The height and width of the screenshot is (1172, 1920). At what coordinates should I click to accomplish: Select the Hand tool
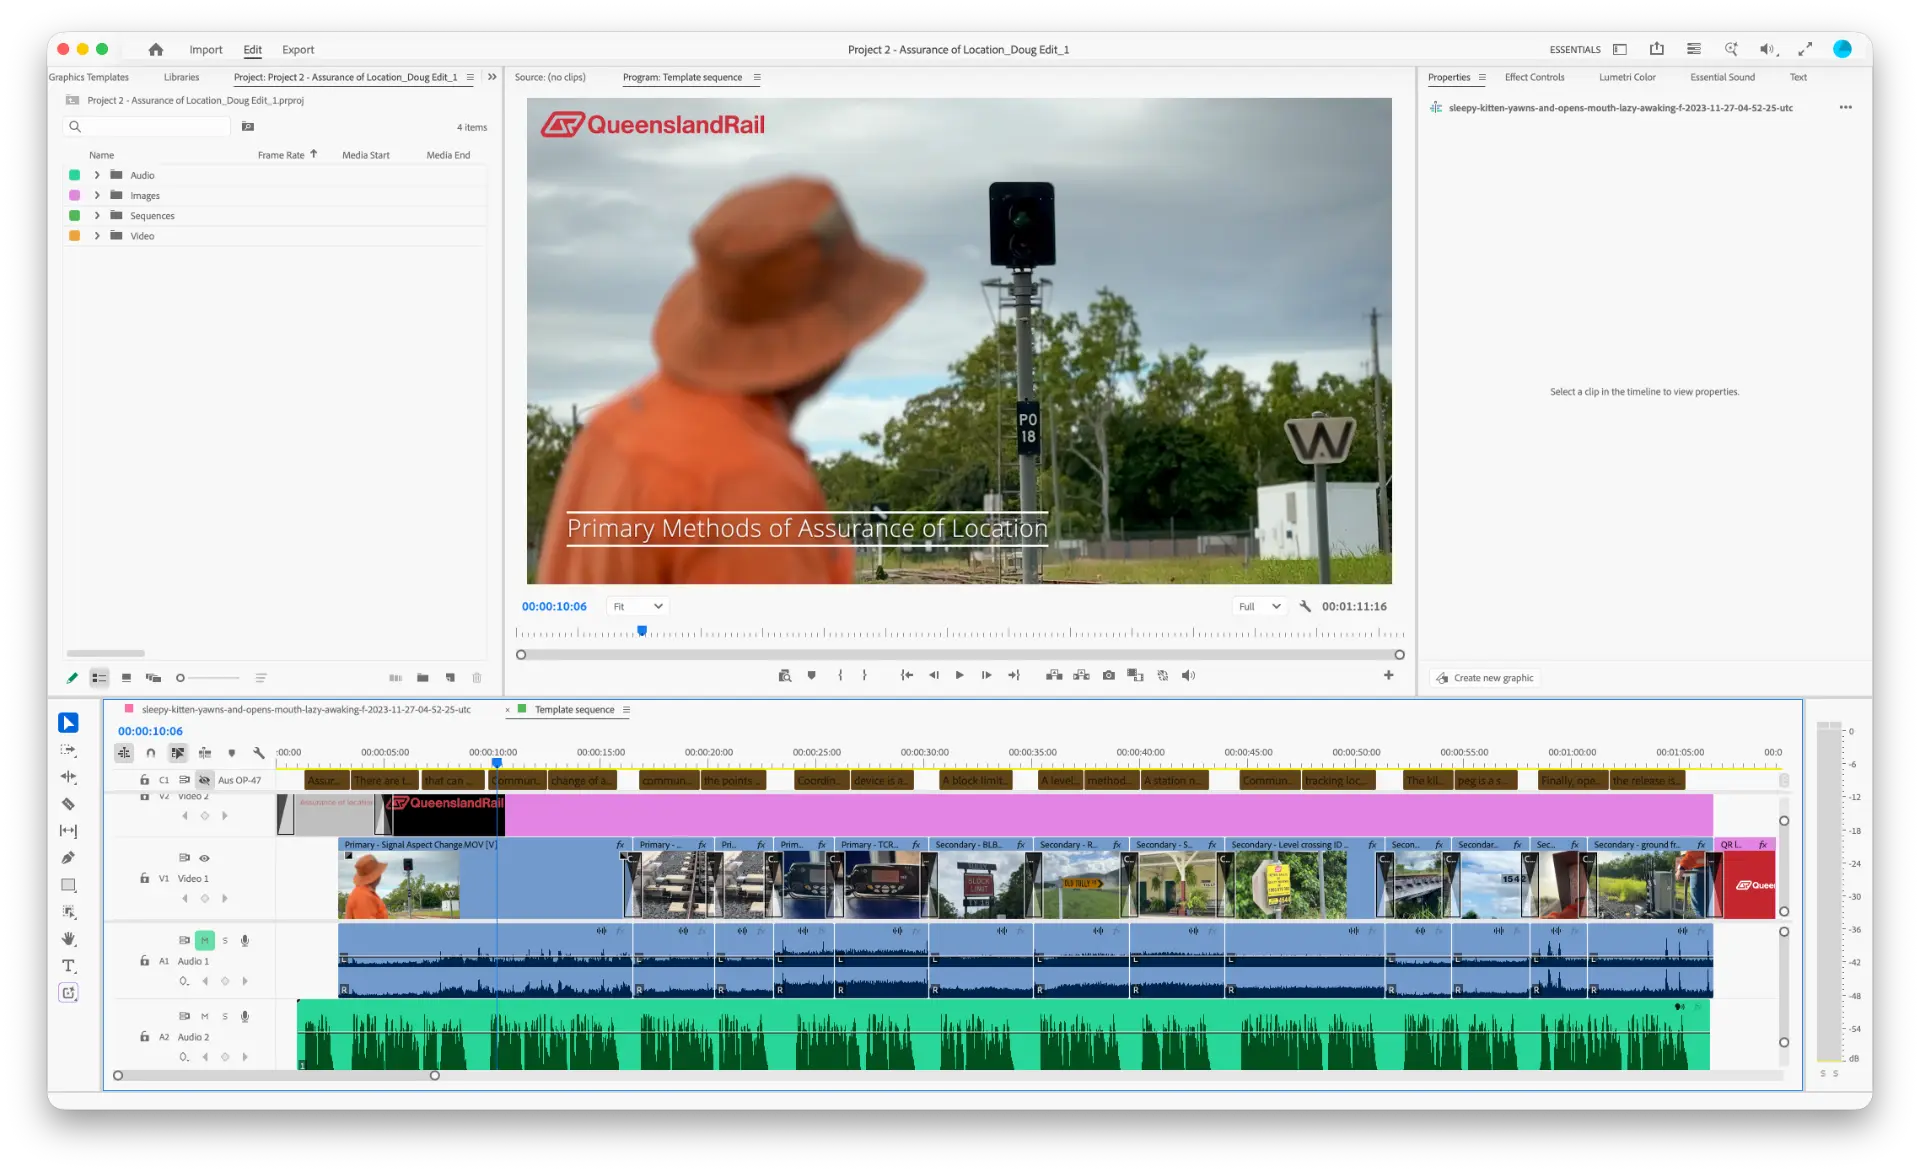click(x=68, y=939)
